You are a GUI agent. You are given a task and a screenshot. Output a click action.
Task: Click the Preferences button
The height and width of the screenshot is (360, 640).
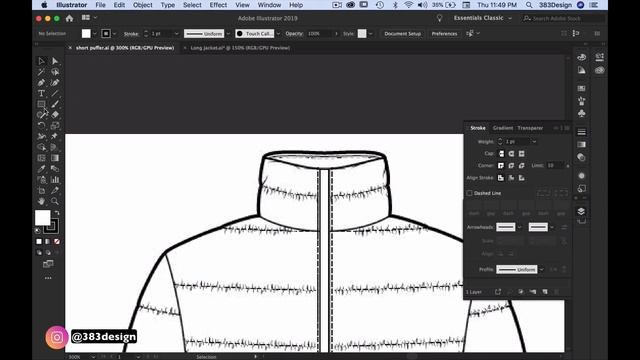click(444, 33)
